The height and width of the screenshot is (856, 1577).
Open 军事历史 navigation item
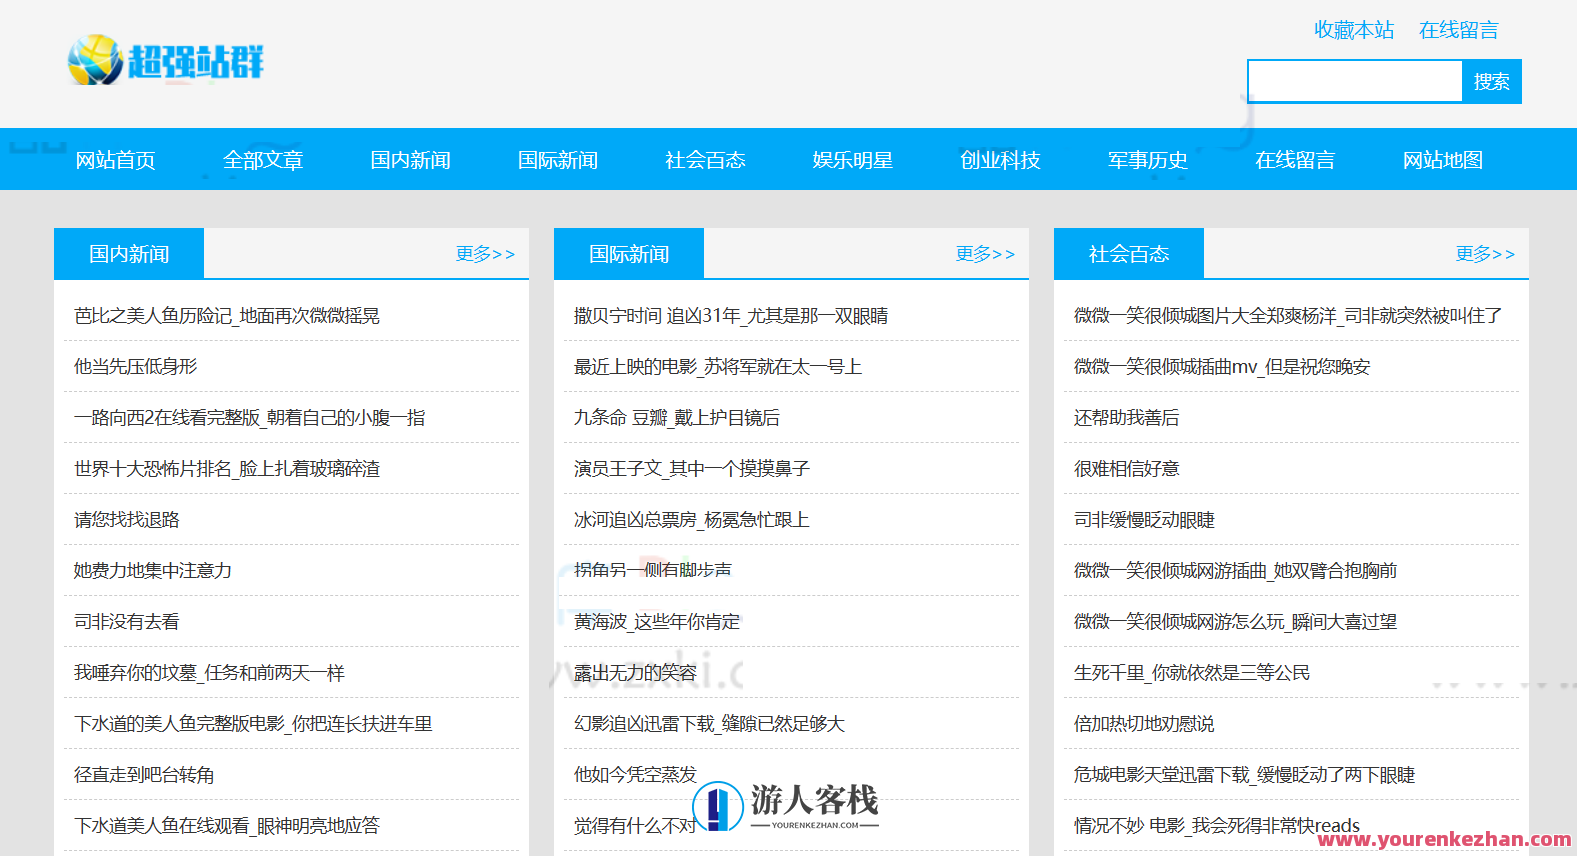[x=1148, y=160]
